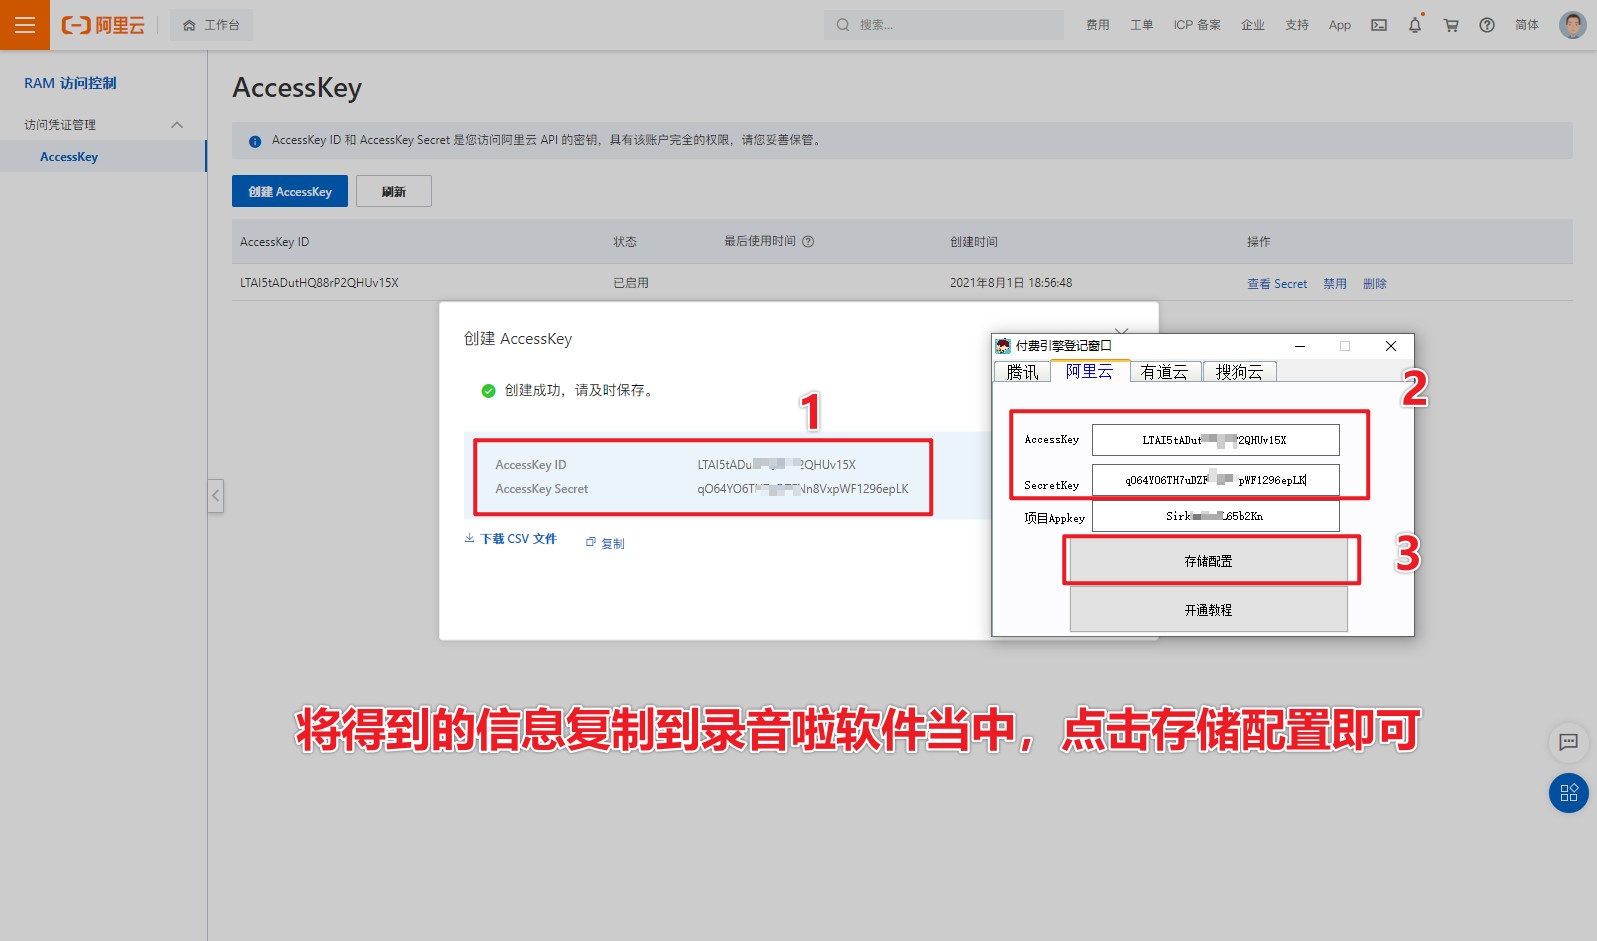
Task: Click the 刷新 refresh button
Action: (394, 191)
